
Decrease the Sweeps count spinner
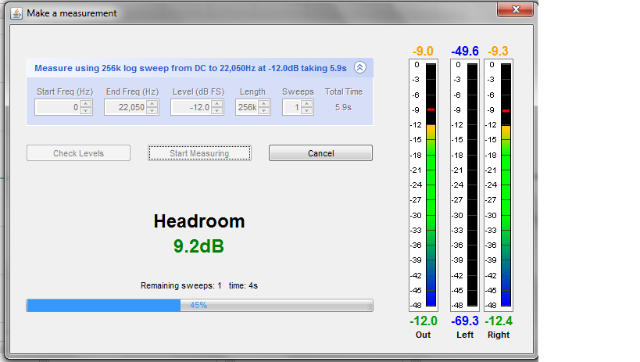[307, 111]
